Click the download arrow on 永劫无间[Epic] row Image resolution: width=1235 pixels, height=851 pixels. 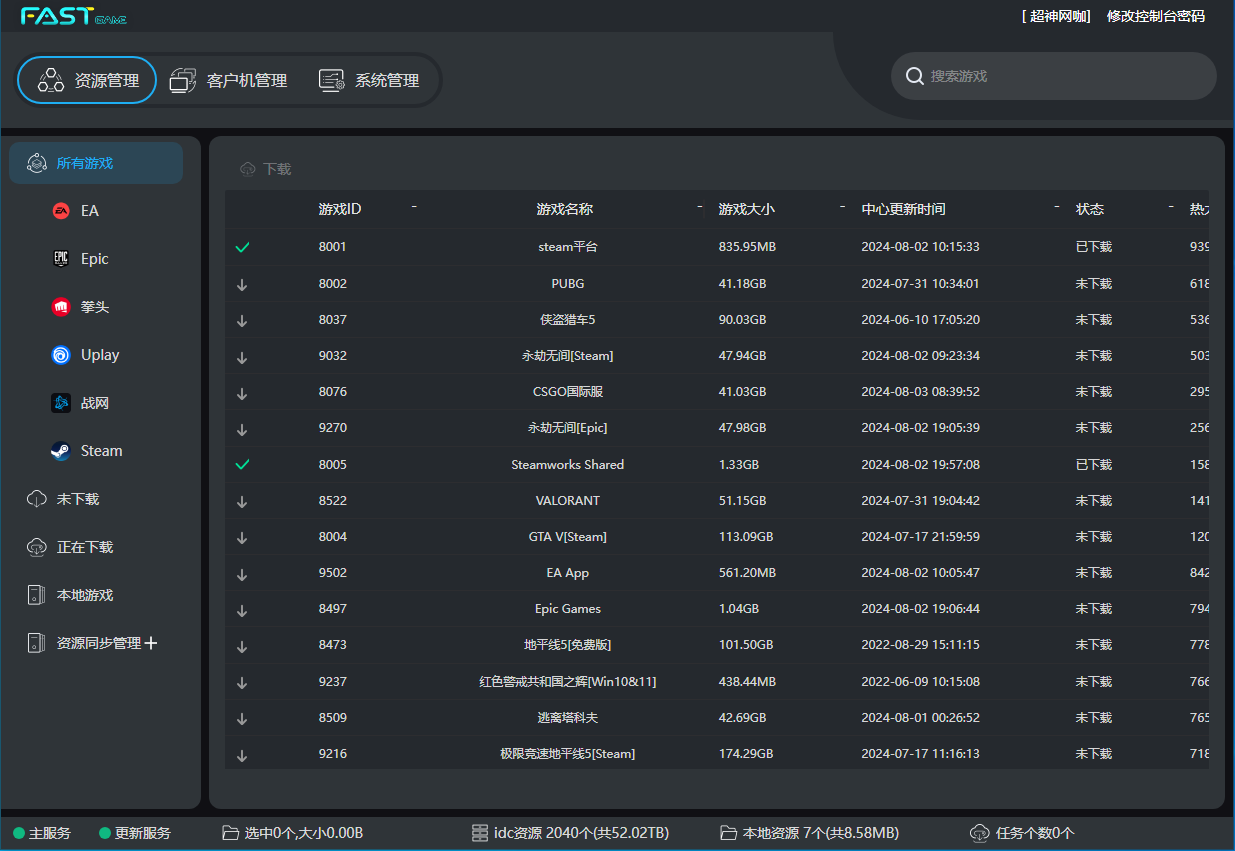pos(242,428)
